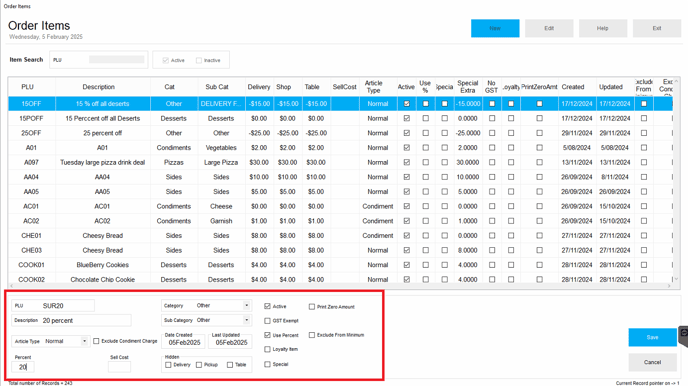Click the New button

point(495,28)
